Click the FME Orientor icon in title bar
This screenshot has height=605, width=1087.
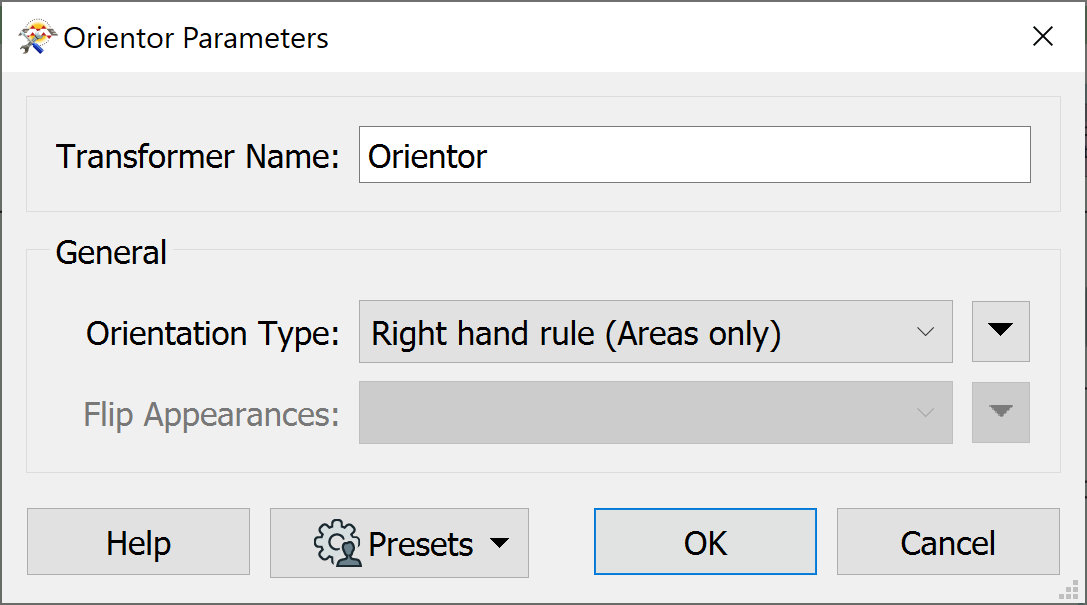point(37,37)
